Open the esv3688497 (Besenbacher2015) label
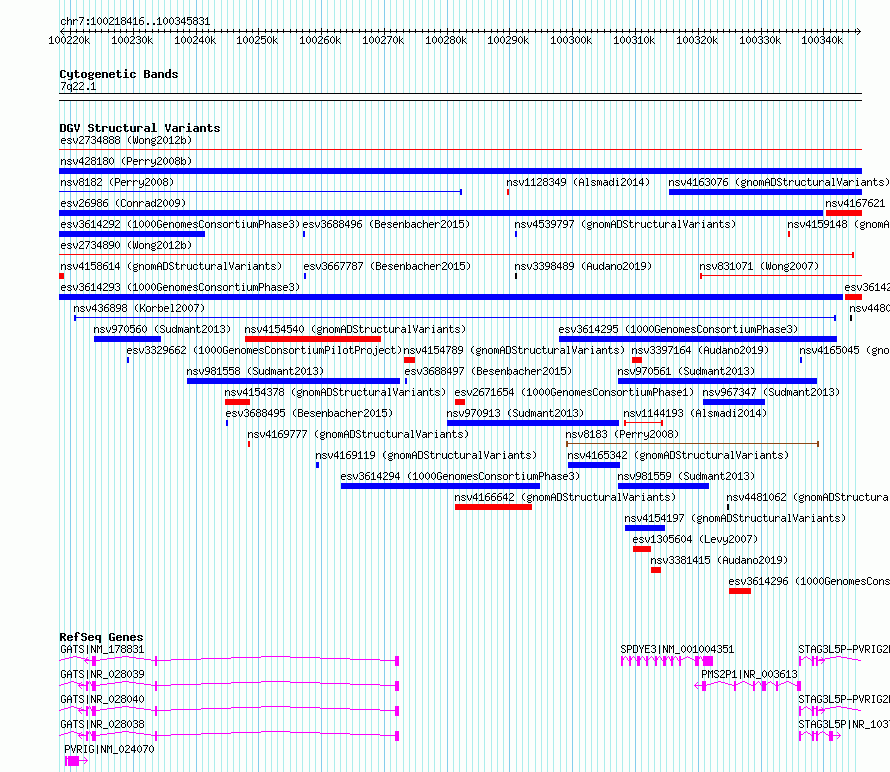The height and width of the screenshot is (772, 890). click(488, 371)
